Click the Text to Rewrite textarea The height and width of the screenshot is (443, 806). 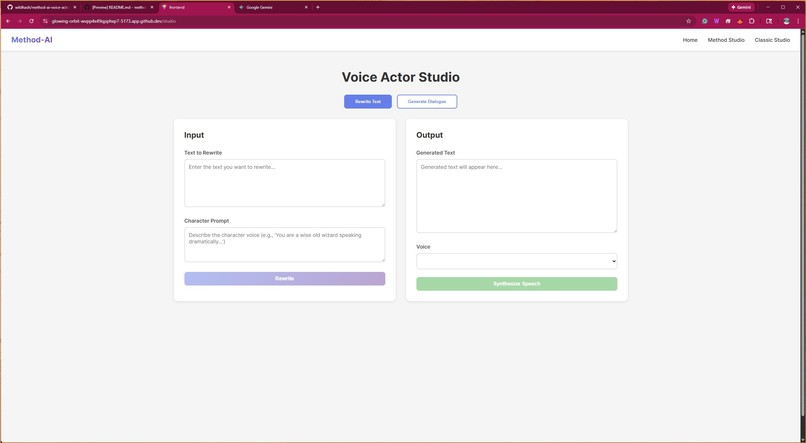click(x=284, y=183)
